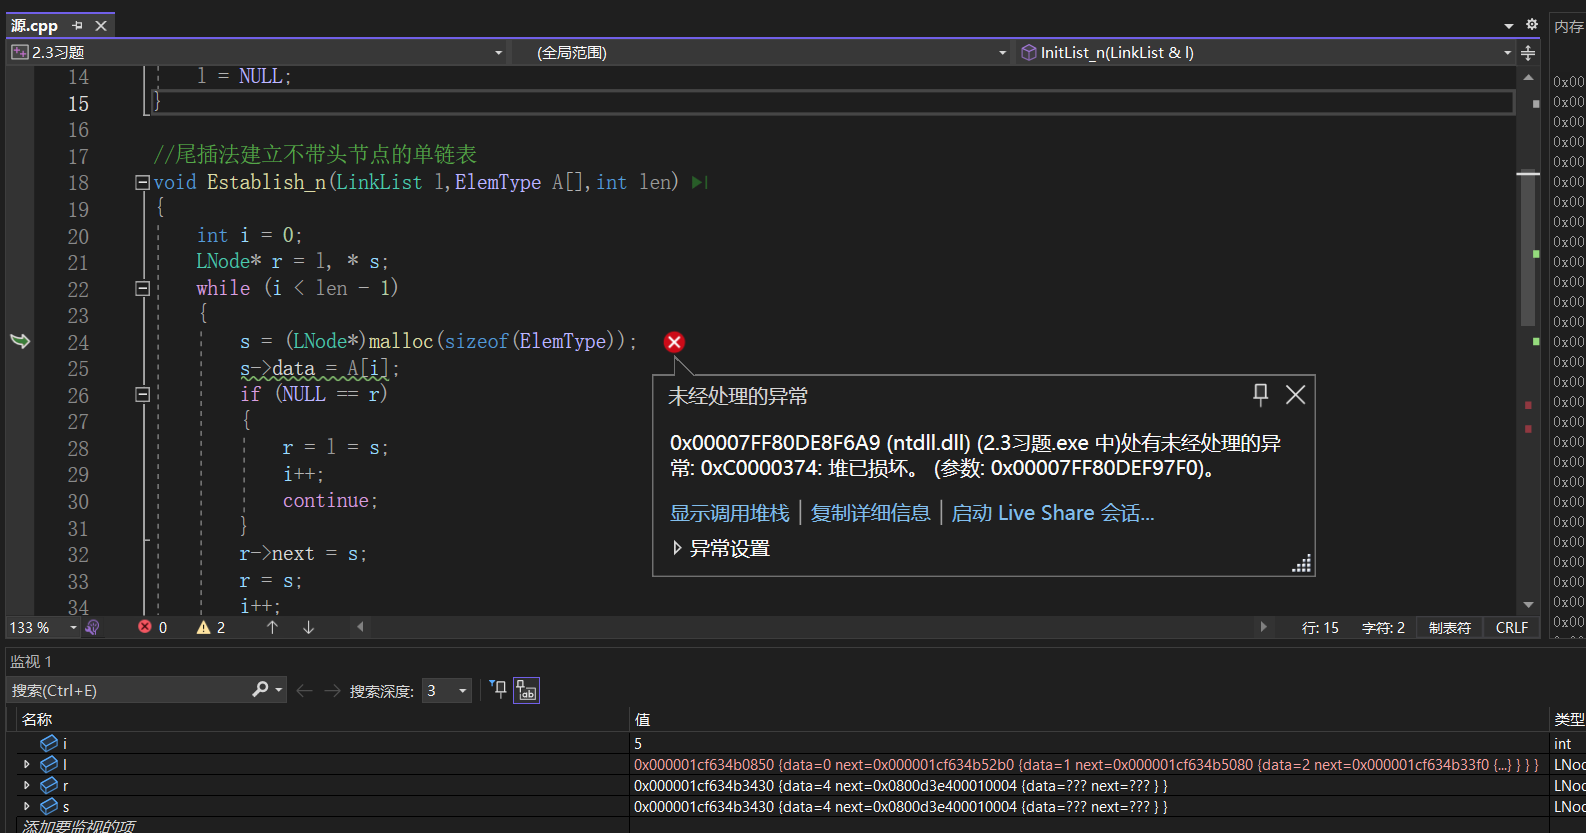Click the 显示调用堆栈 link
Viewport: 1586px width, 833px height.
click(729, 513)
